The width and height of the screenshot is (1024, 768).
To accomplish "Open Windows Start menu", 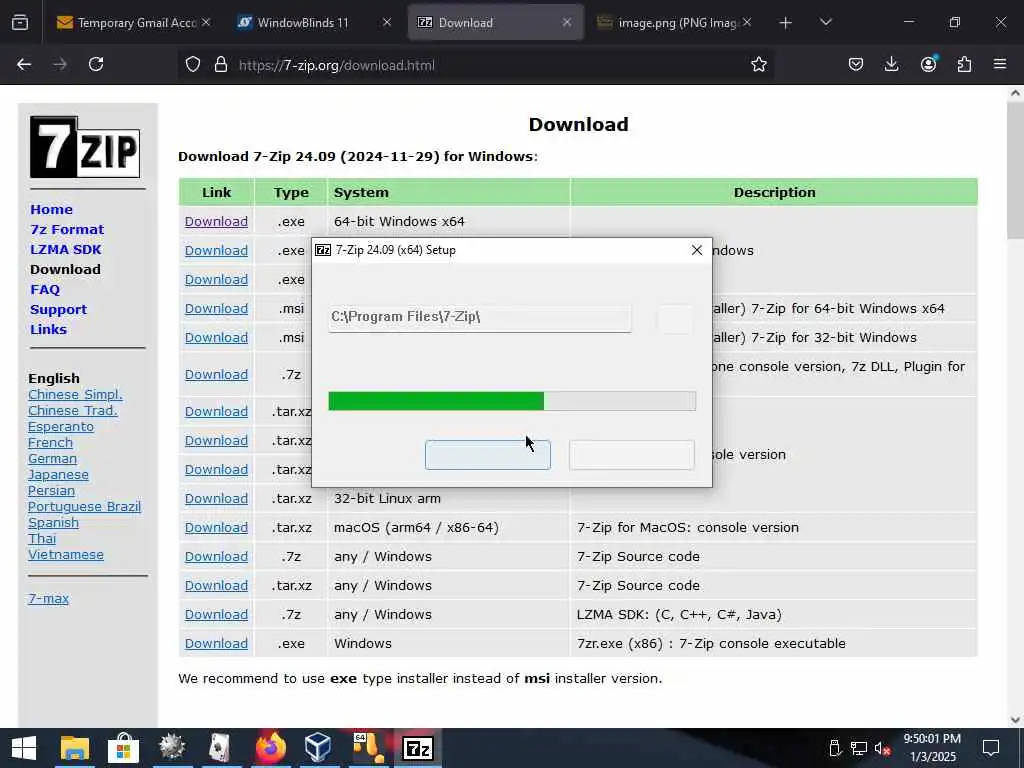I will (24, 748).
